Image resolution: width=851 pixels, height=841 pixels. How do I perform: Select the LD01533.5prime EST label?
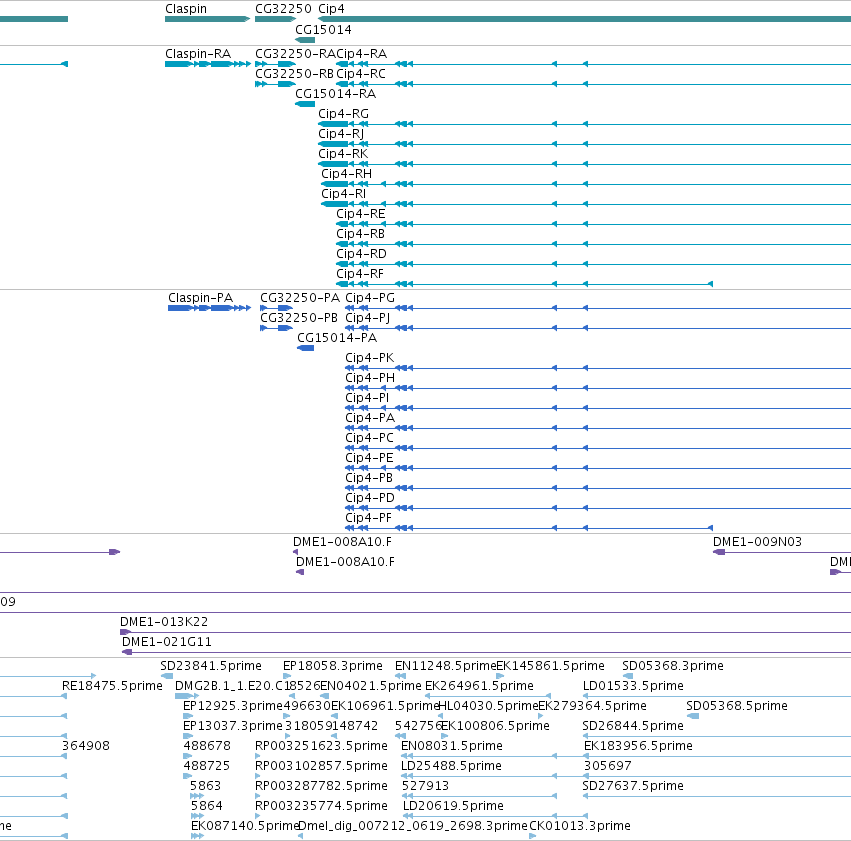coord(633,686)
